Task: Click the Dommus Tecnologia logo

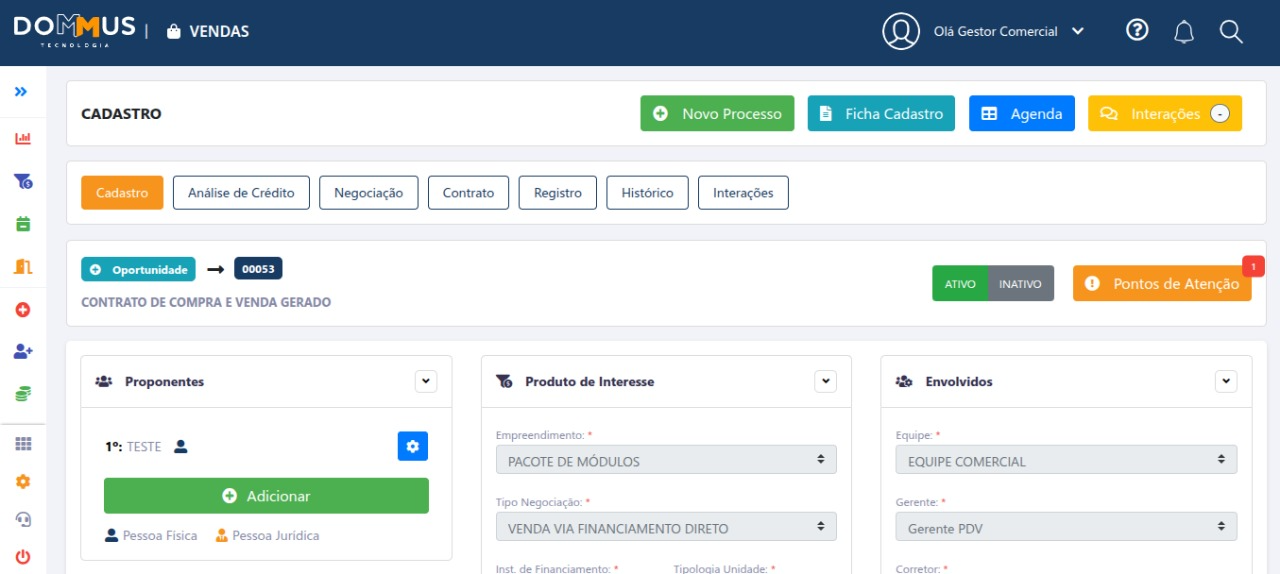Action: [75, 31]
